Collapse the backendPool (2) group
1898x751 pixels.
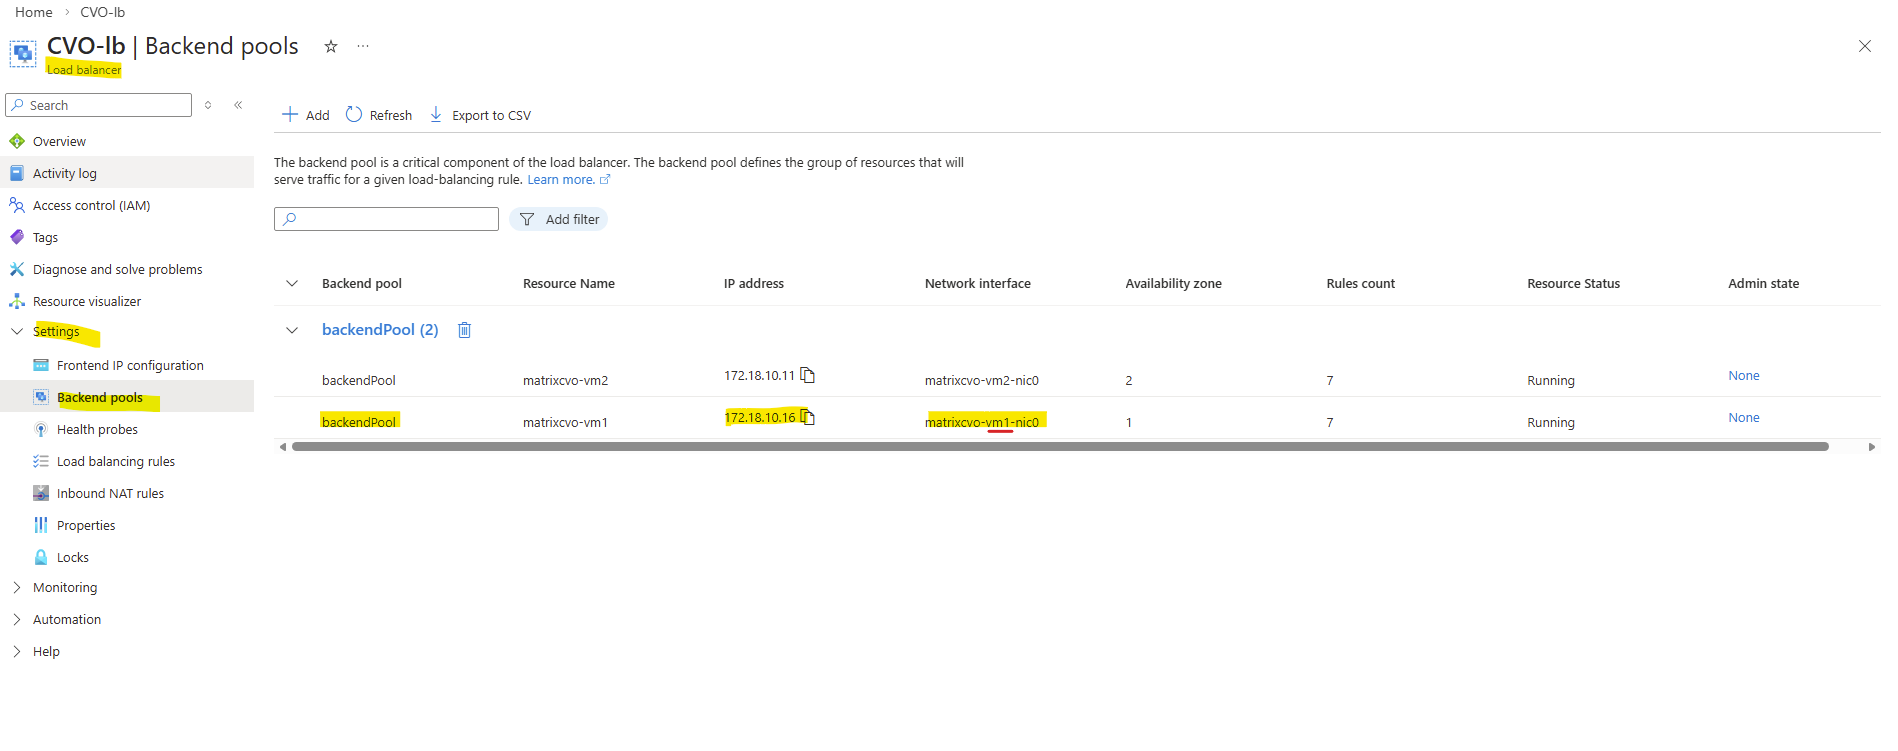(x=292, y=330)
